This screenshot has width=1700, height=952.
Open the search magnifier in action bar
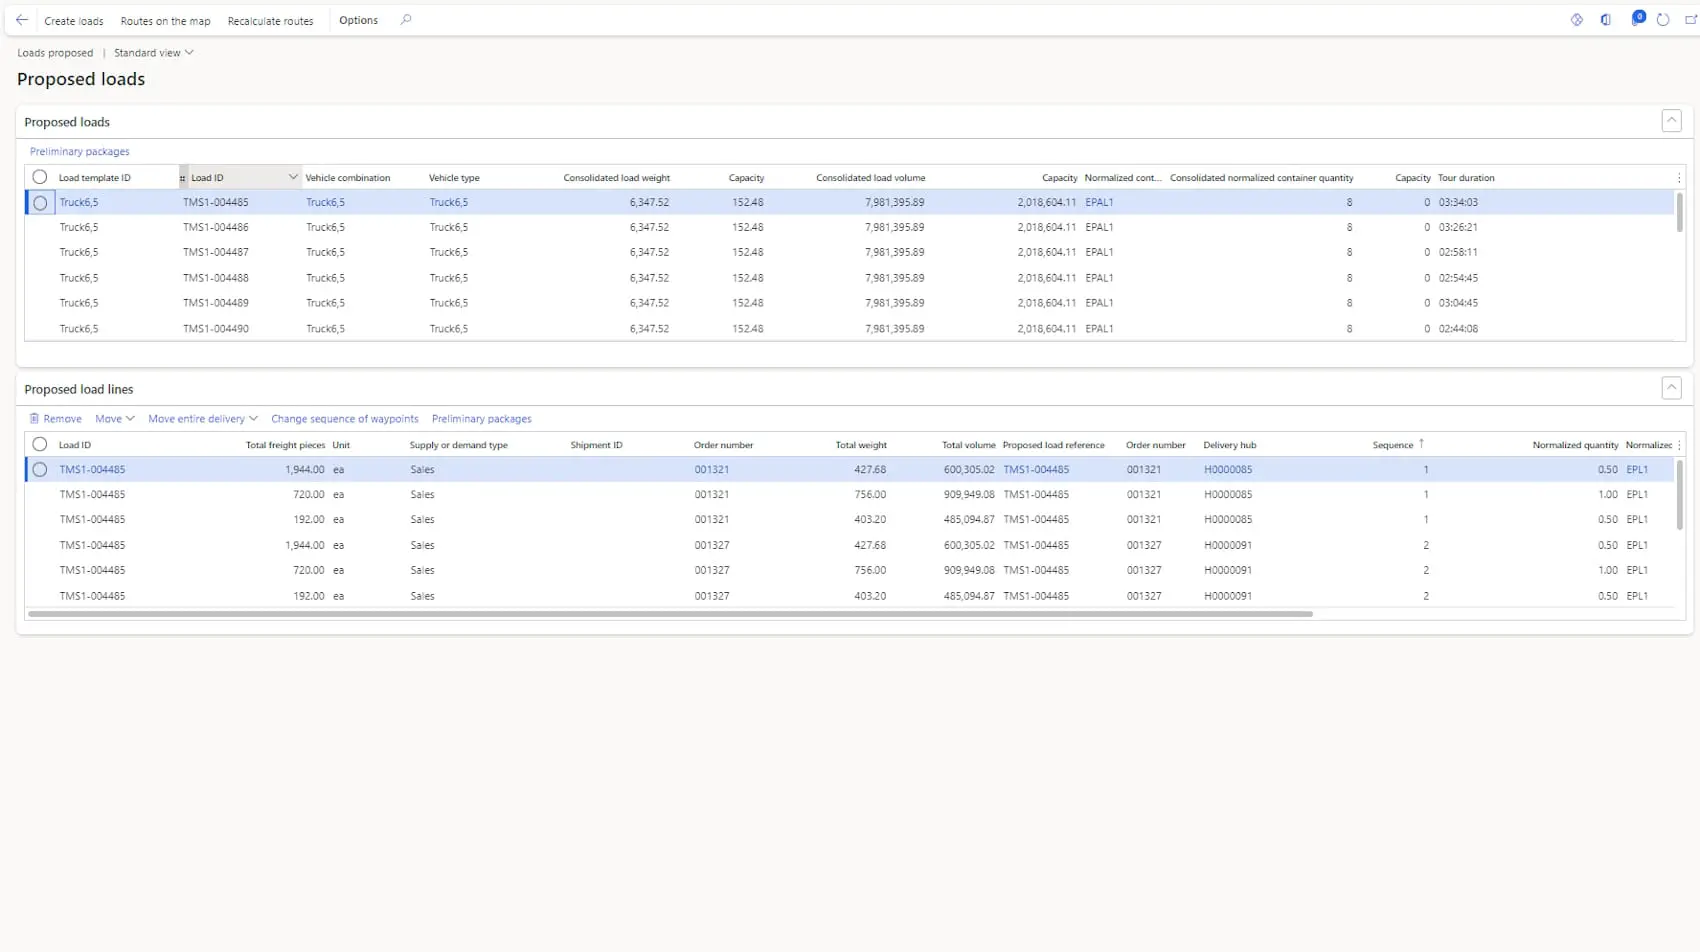tap(406, 20)
